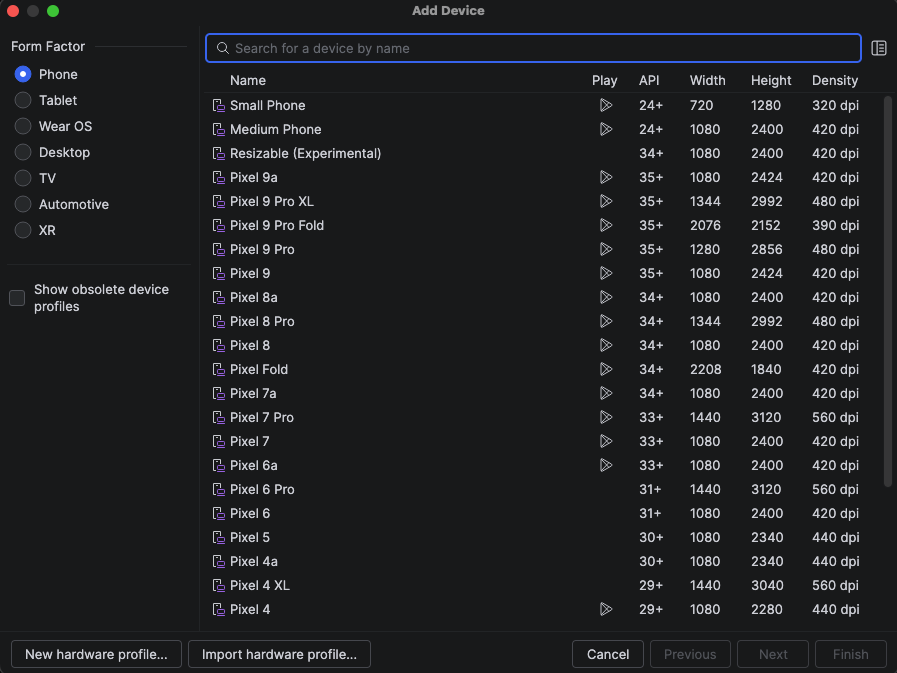Select the Pixel 8 Pro device name

pyautogui.click(x=262, y=322)
